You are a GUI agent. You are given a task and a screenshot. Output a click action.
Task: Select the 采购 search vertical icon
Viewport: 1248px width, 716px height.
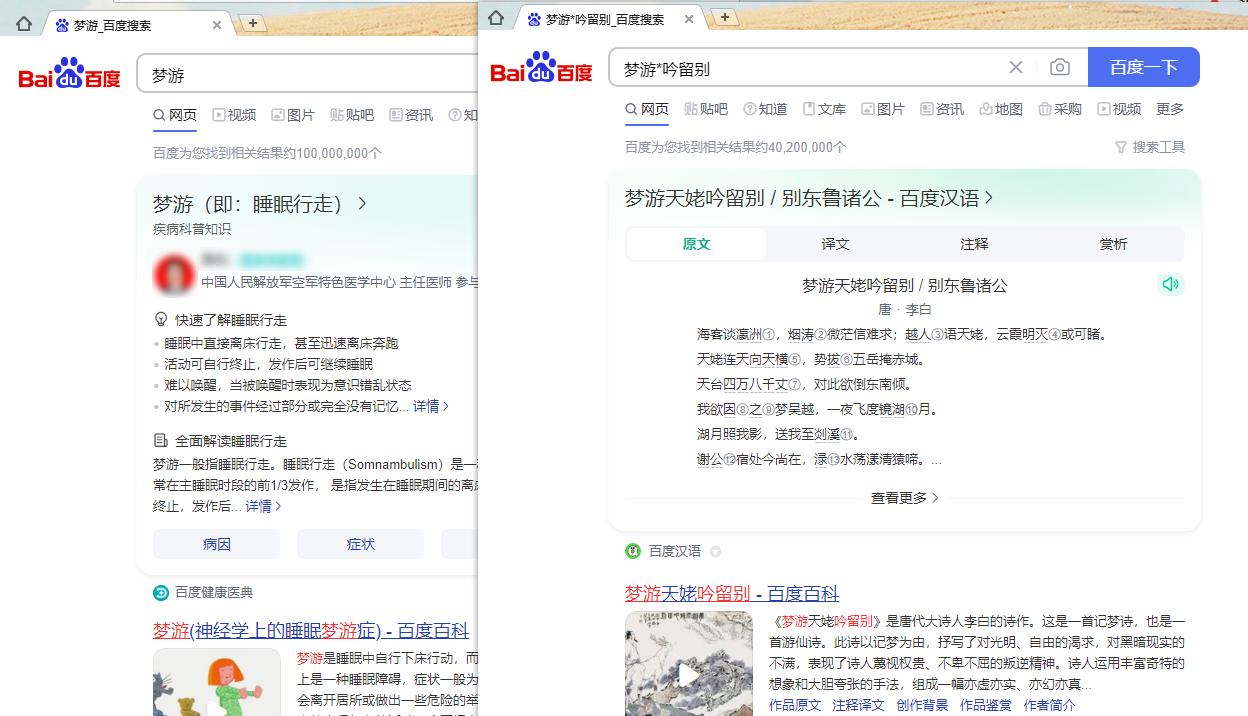(1059, 109)
